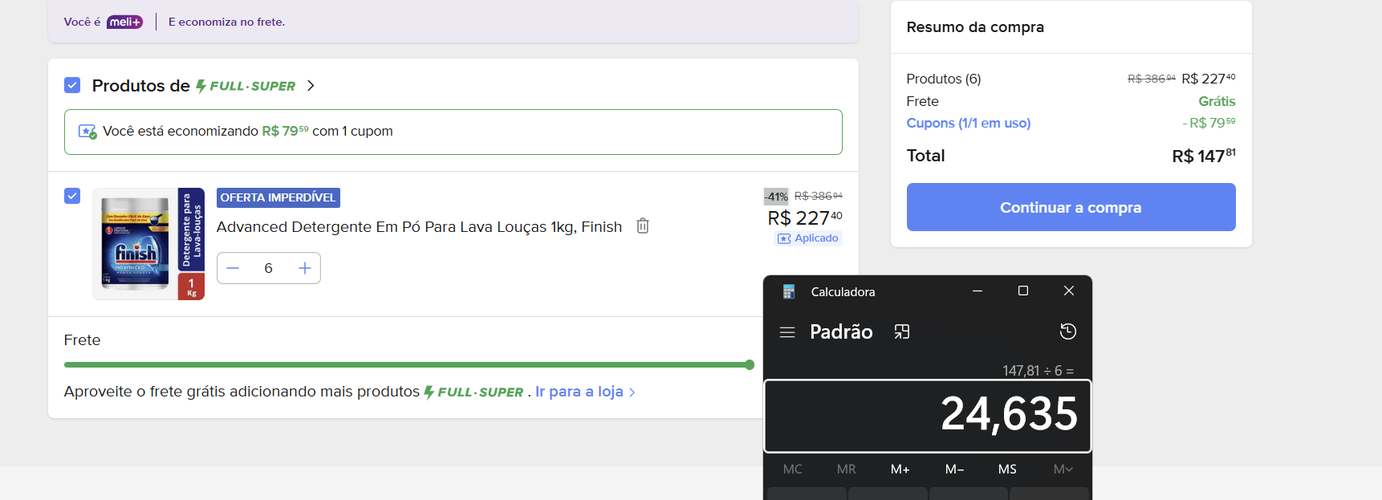Click the M− memory subtract button
Viewport: 1382px width, 500px height.
(x=954, y=469)
